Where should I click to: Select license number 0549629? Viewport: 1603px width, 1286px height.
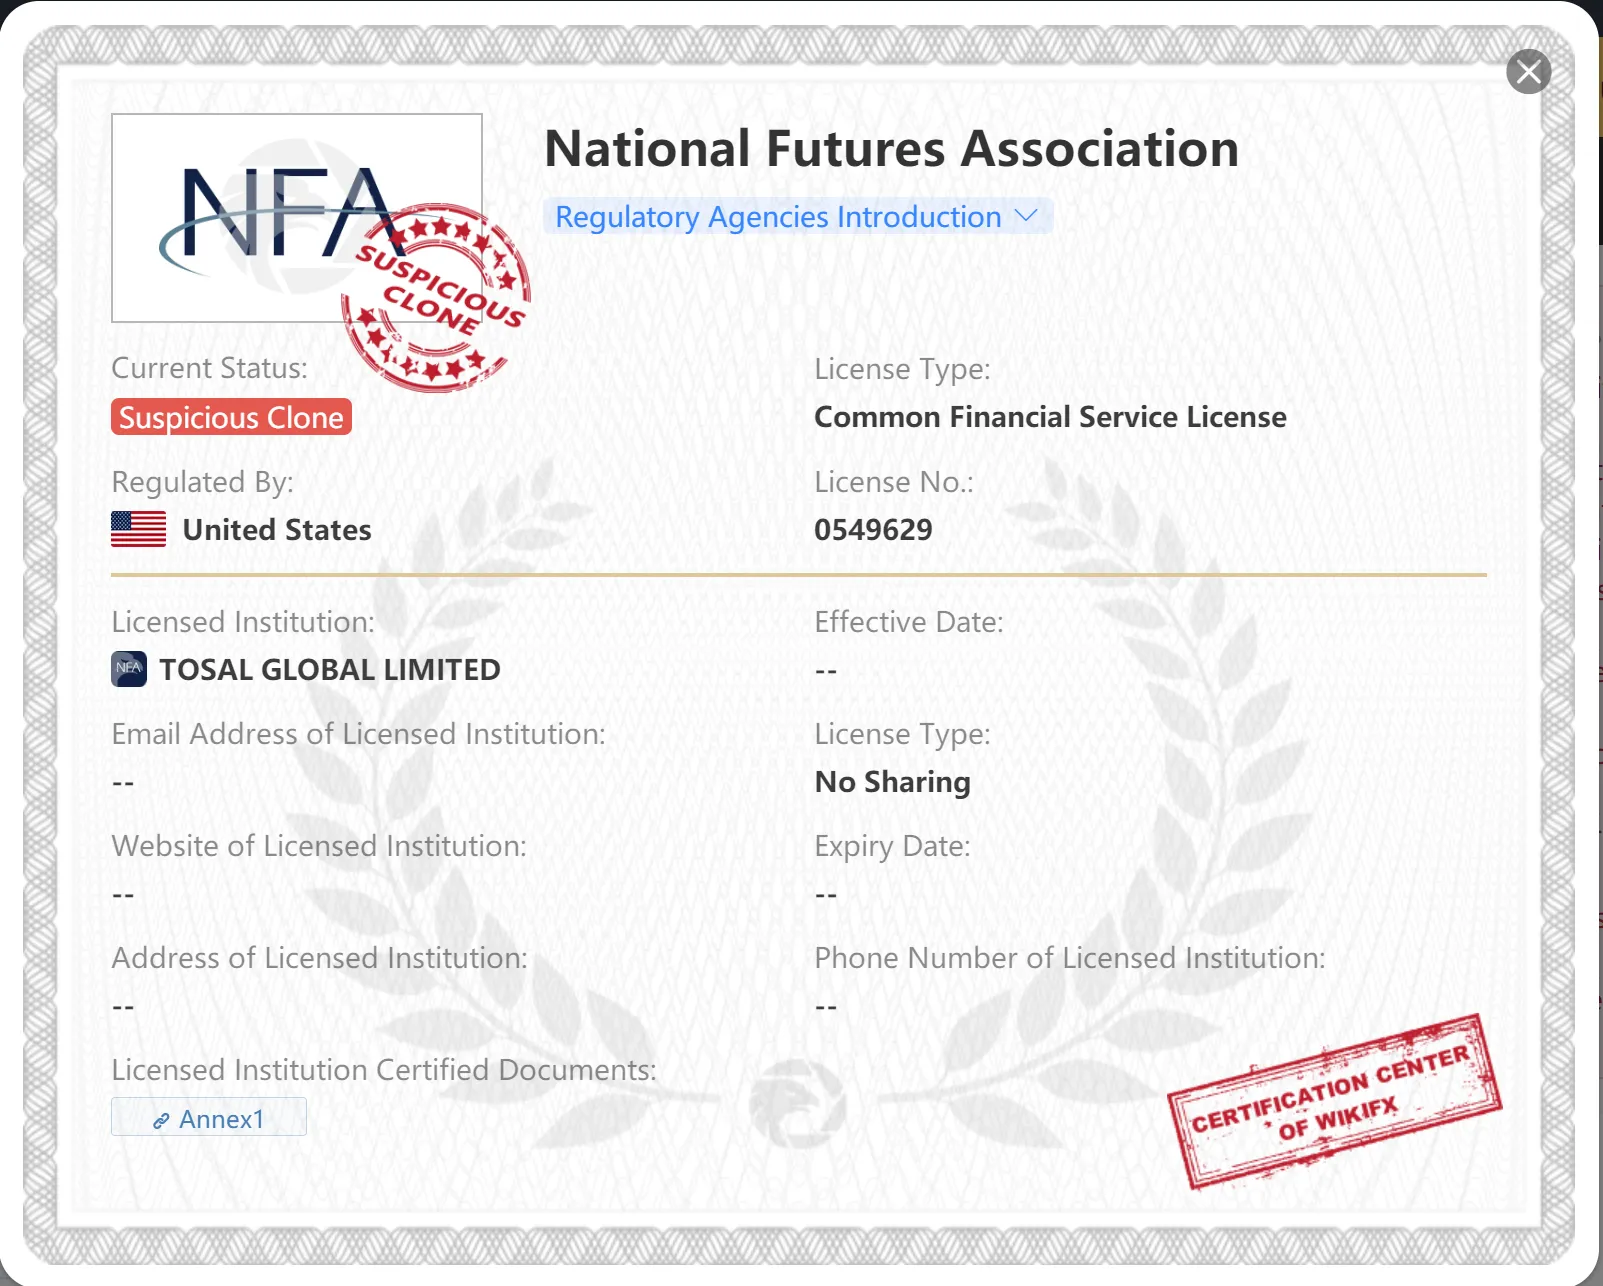tap(873, 529)
